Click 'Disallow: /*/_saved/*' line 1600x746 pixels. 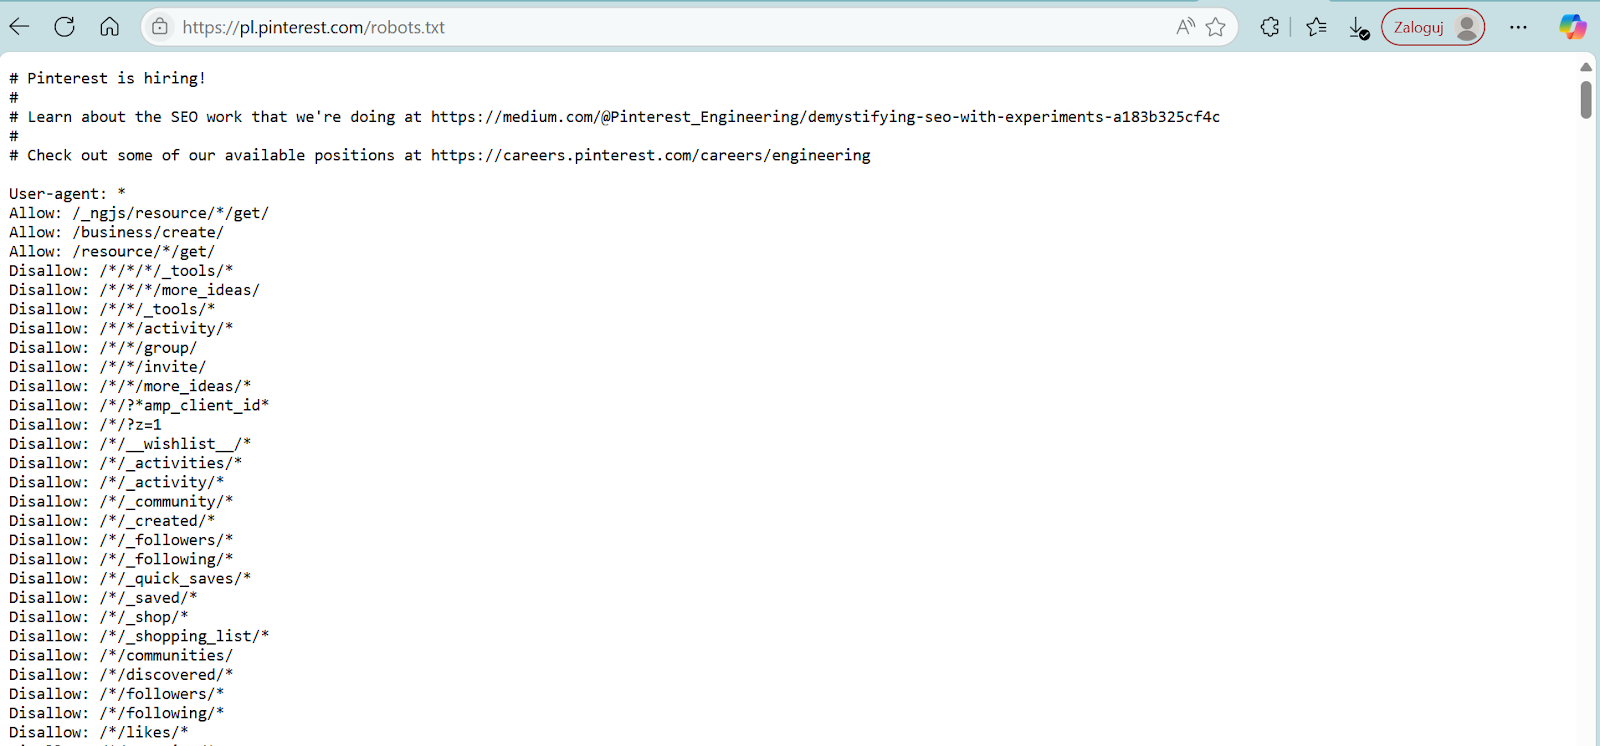(103, 598)
